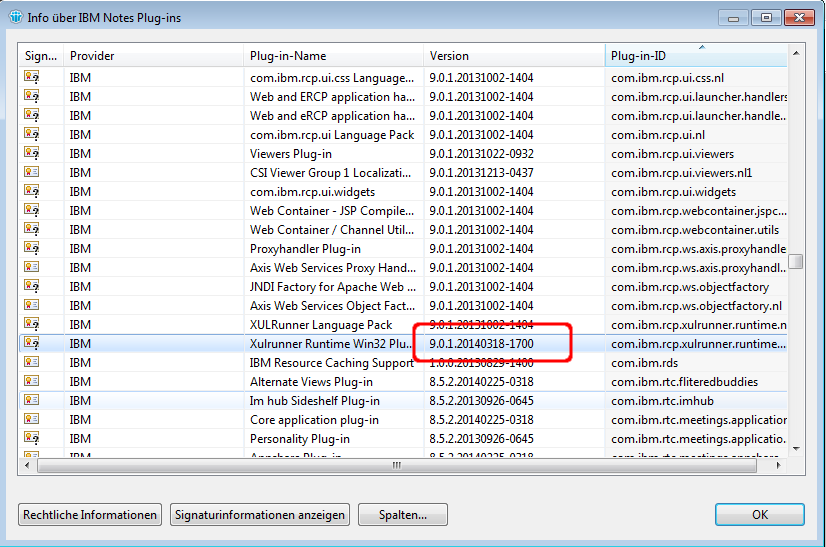This screenshot has height=547, width=826.
Task: Click signature icon of IBM Resource Caching row
Action: [31, 363]
